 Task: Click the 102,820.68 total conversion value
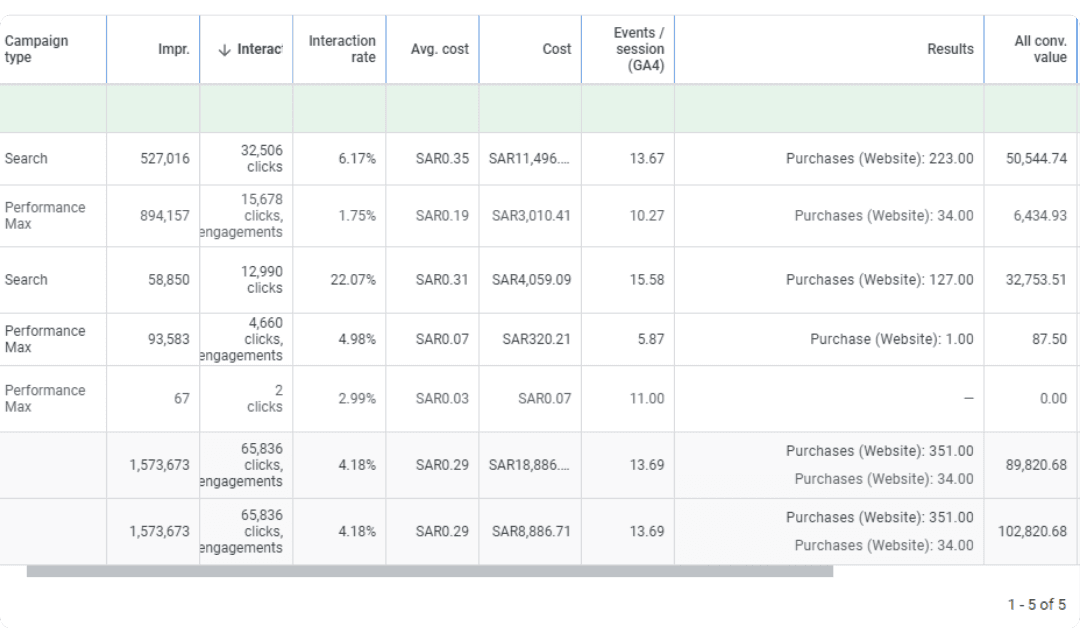point(1032,531)
